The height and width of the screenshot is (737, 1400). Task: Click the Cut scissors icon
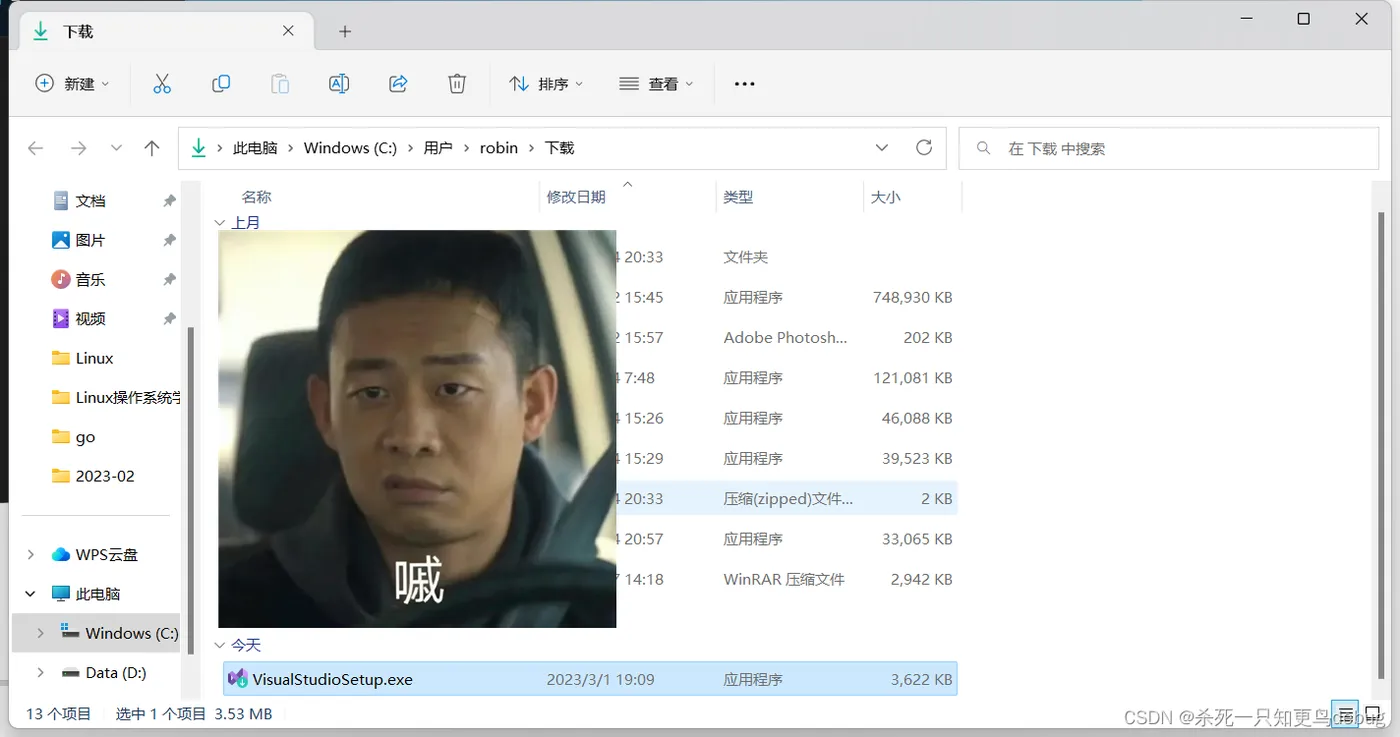(162, 84)
